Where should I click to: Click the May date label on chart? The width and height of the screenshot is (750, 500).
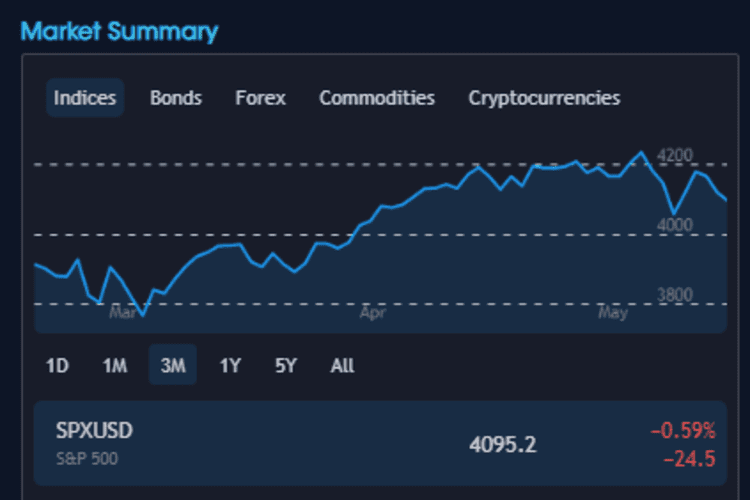point(612,313)
